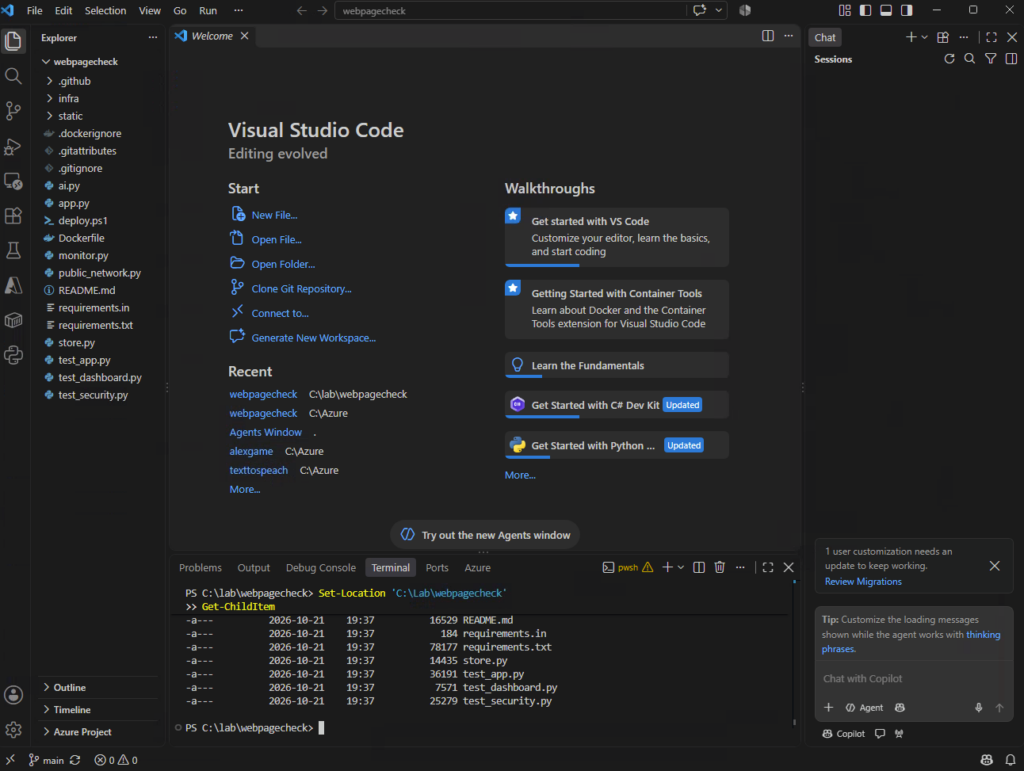This screenshot has height=771, width=1024.
Task: Open the Manage gear icon
Action: 13,730
